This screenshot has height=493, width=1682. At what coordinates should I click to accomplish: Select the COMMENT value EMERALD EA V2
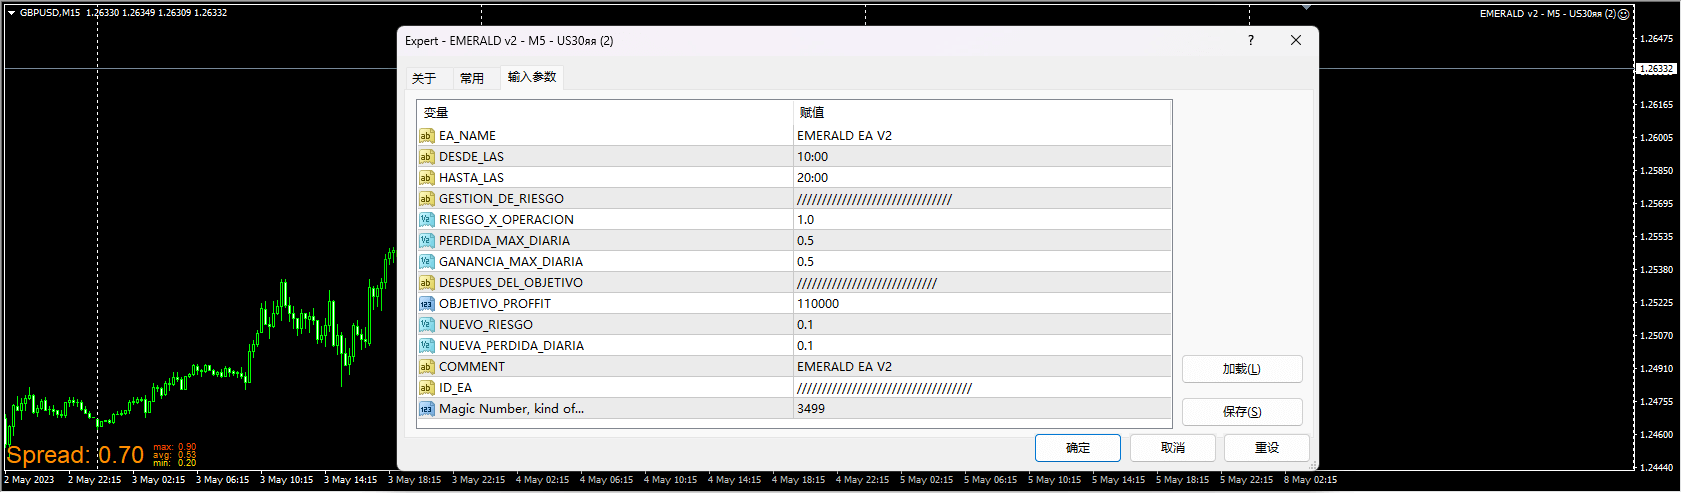(x=982, y=367)
